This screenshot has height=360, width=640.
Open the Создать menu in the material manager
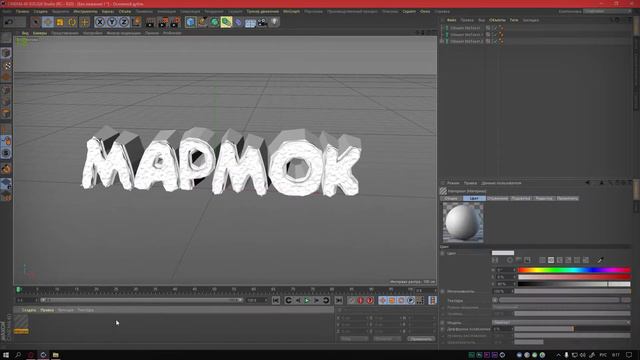[29, 310]
